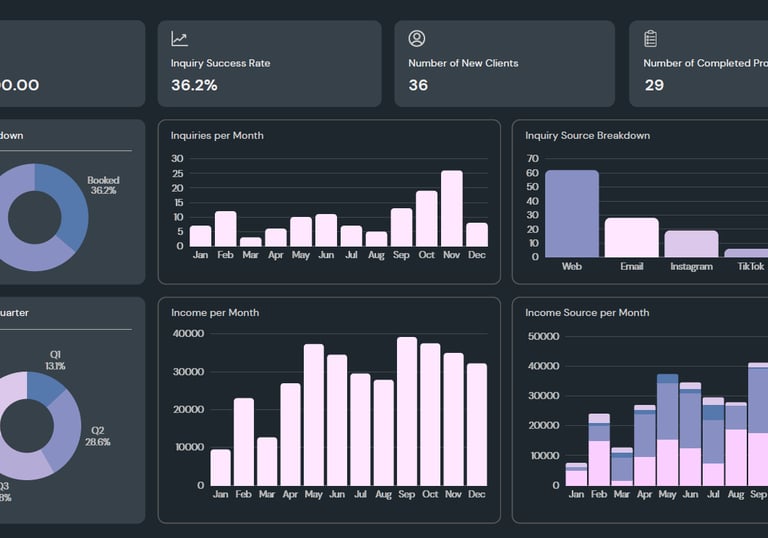Click the Inquiries per Month chart title
Image resolution: width=768 pixels, height=538 pixels.
(217, 135)
